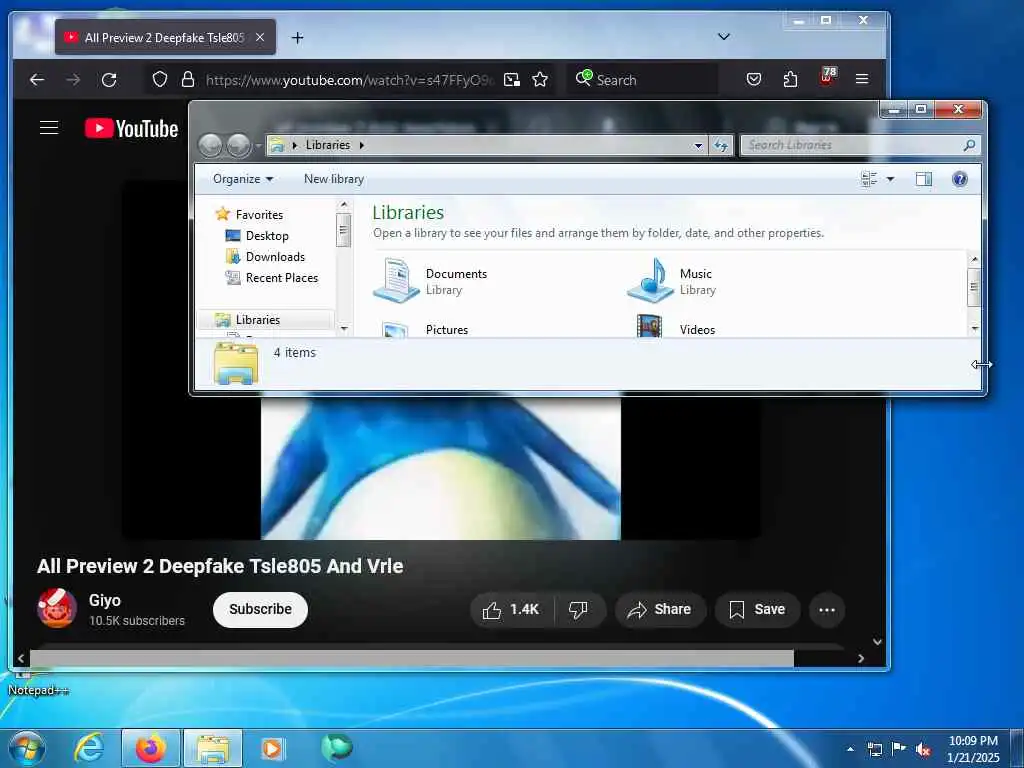The width and height of the screenshot is (1024, 768).
Task: Dislike the video
Action: pyautogui.click(x=579, y=609)
